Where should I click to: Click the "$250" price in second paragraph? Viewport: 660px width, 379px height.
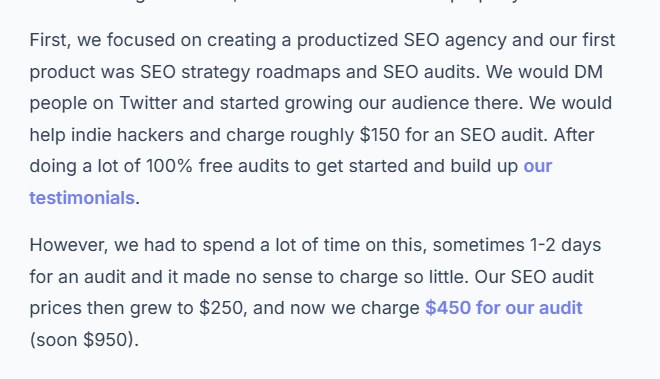coord(221,308)
